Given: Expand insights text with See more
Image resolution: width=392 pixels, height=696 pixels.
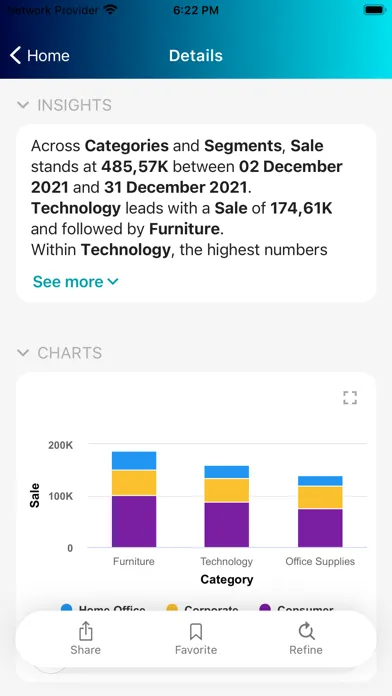Looking at the screenshot, I should pos(75,281).
